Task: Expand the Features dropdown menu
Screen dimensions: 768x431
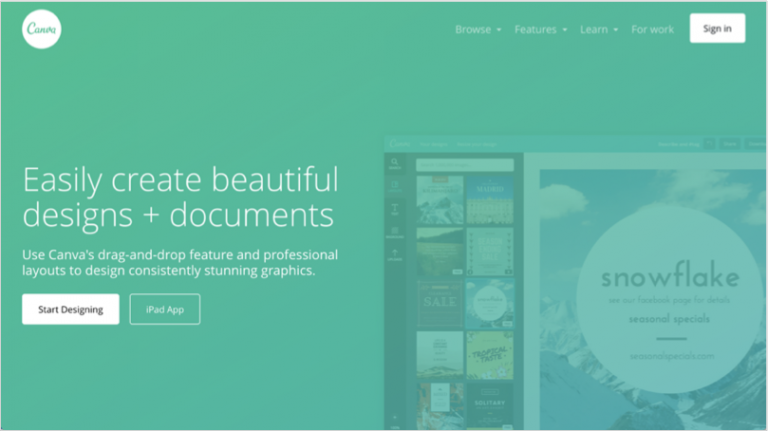Action: (541, 29)
